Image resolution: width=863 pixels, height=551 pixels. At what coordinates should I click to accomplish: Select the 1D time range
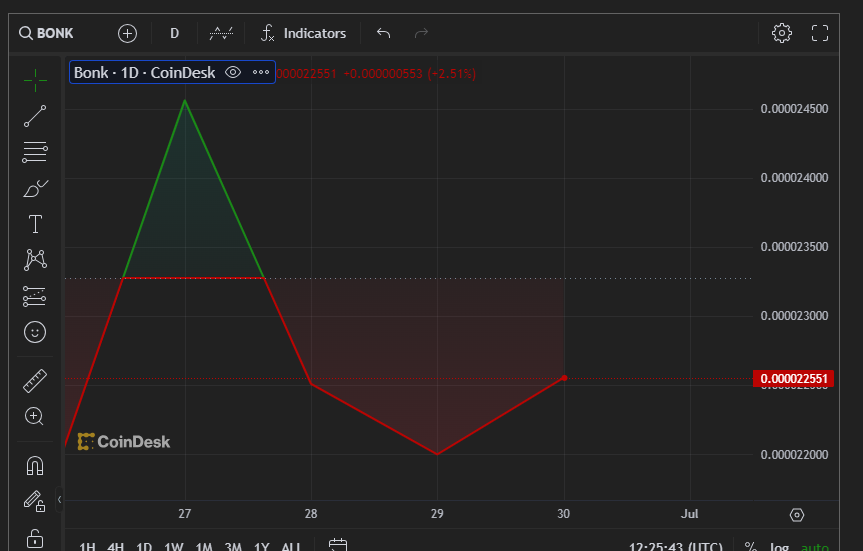[x=144, y=547]
